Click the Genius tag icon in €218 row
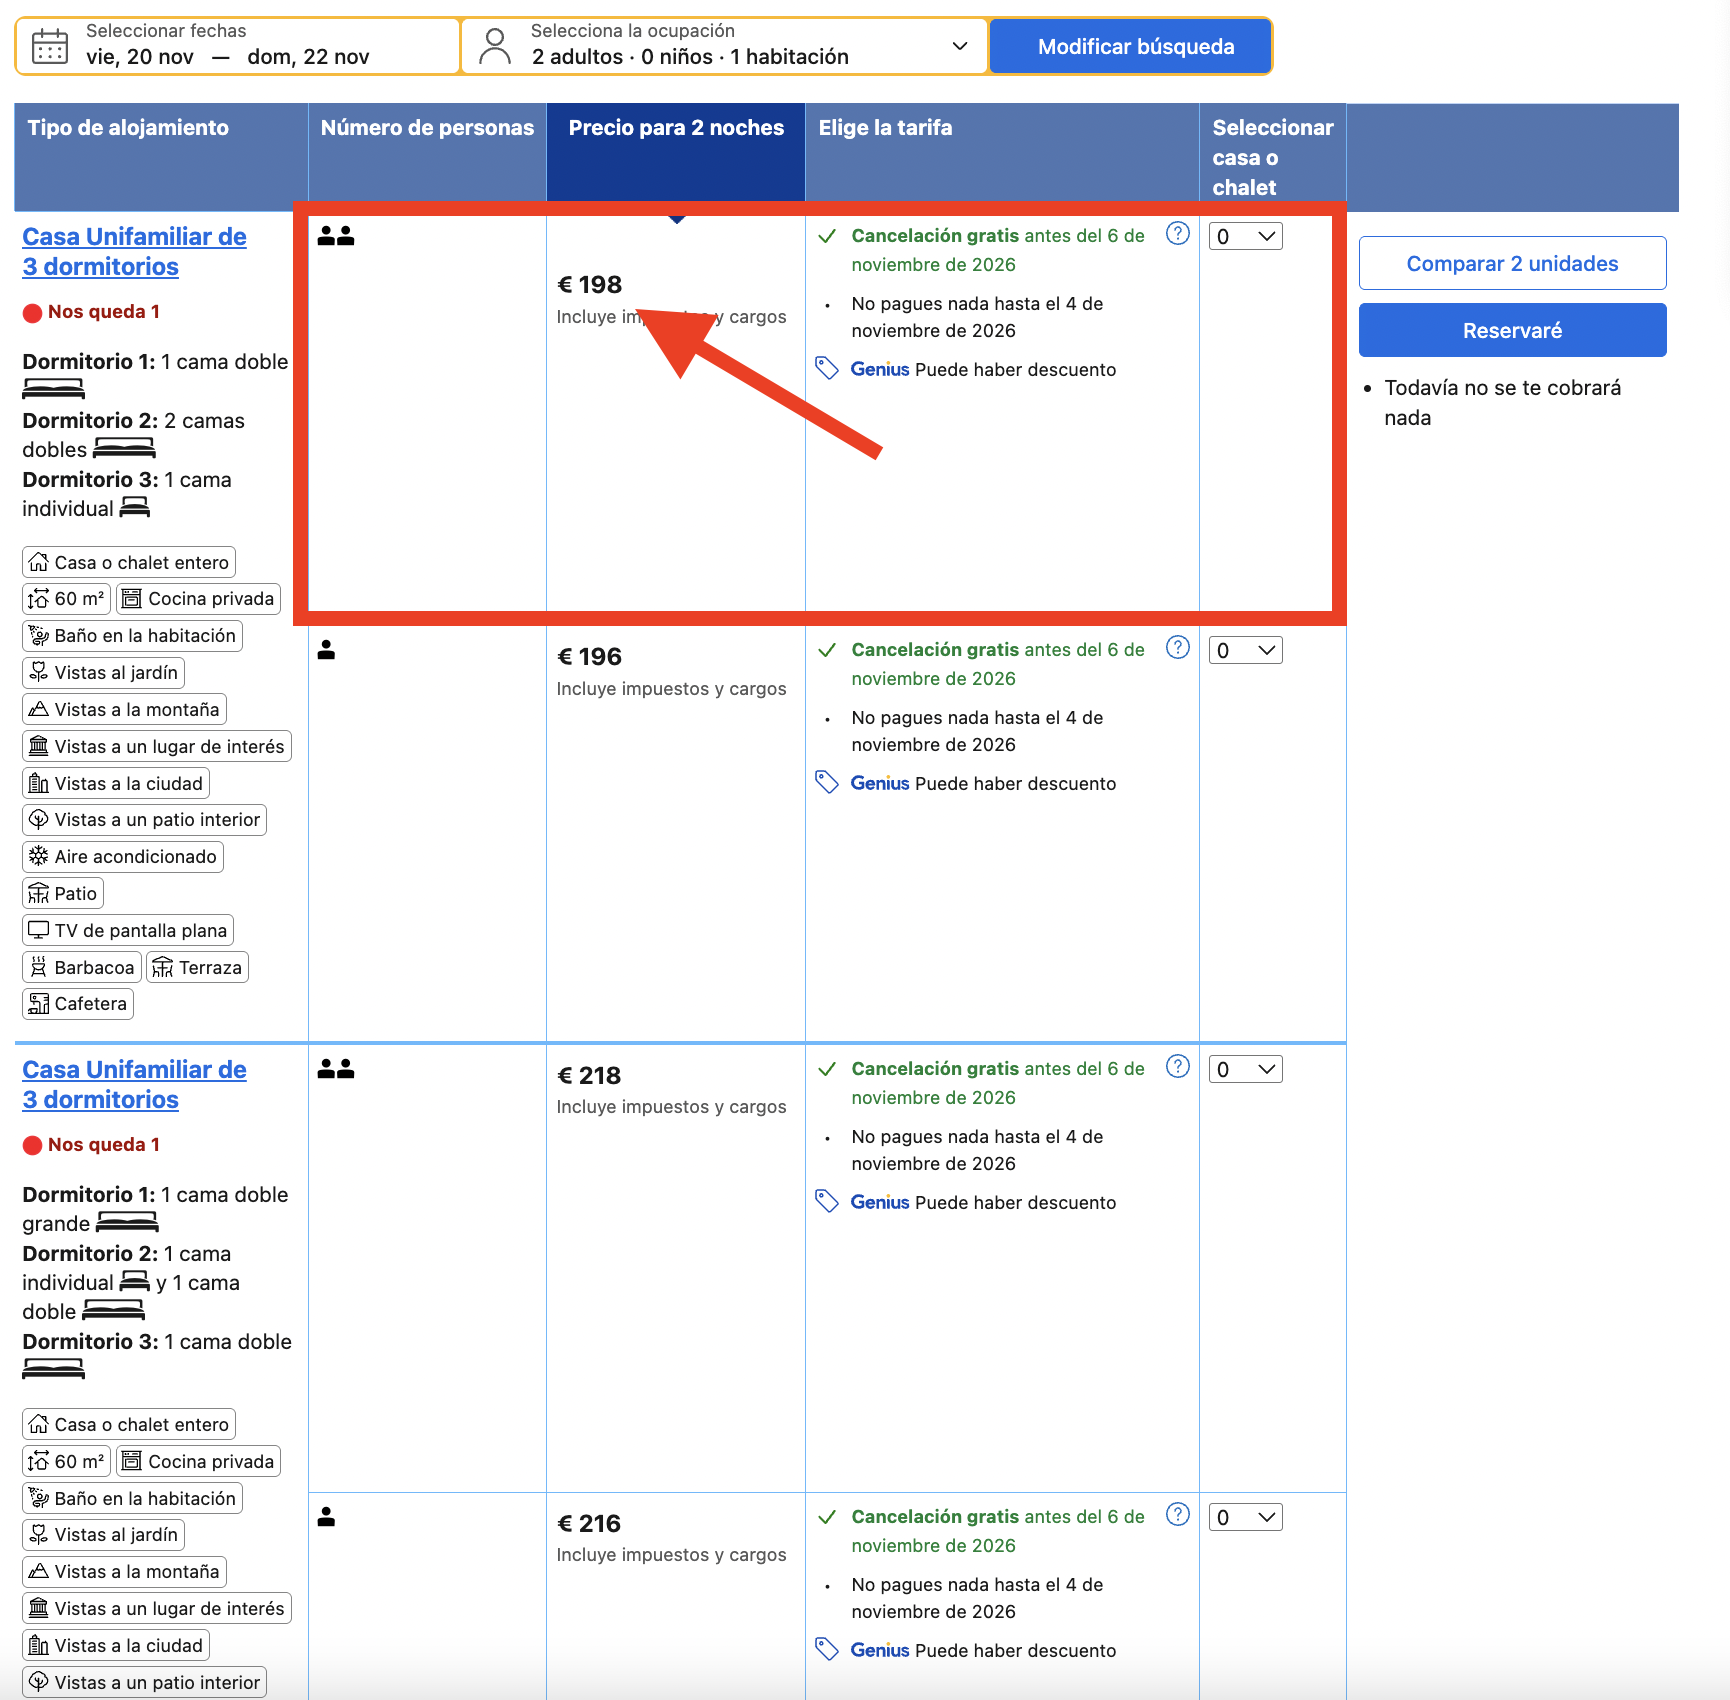 click(x=827, y=1202)
